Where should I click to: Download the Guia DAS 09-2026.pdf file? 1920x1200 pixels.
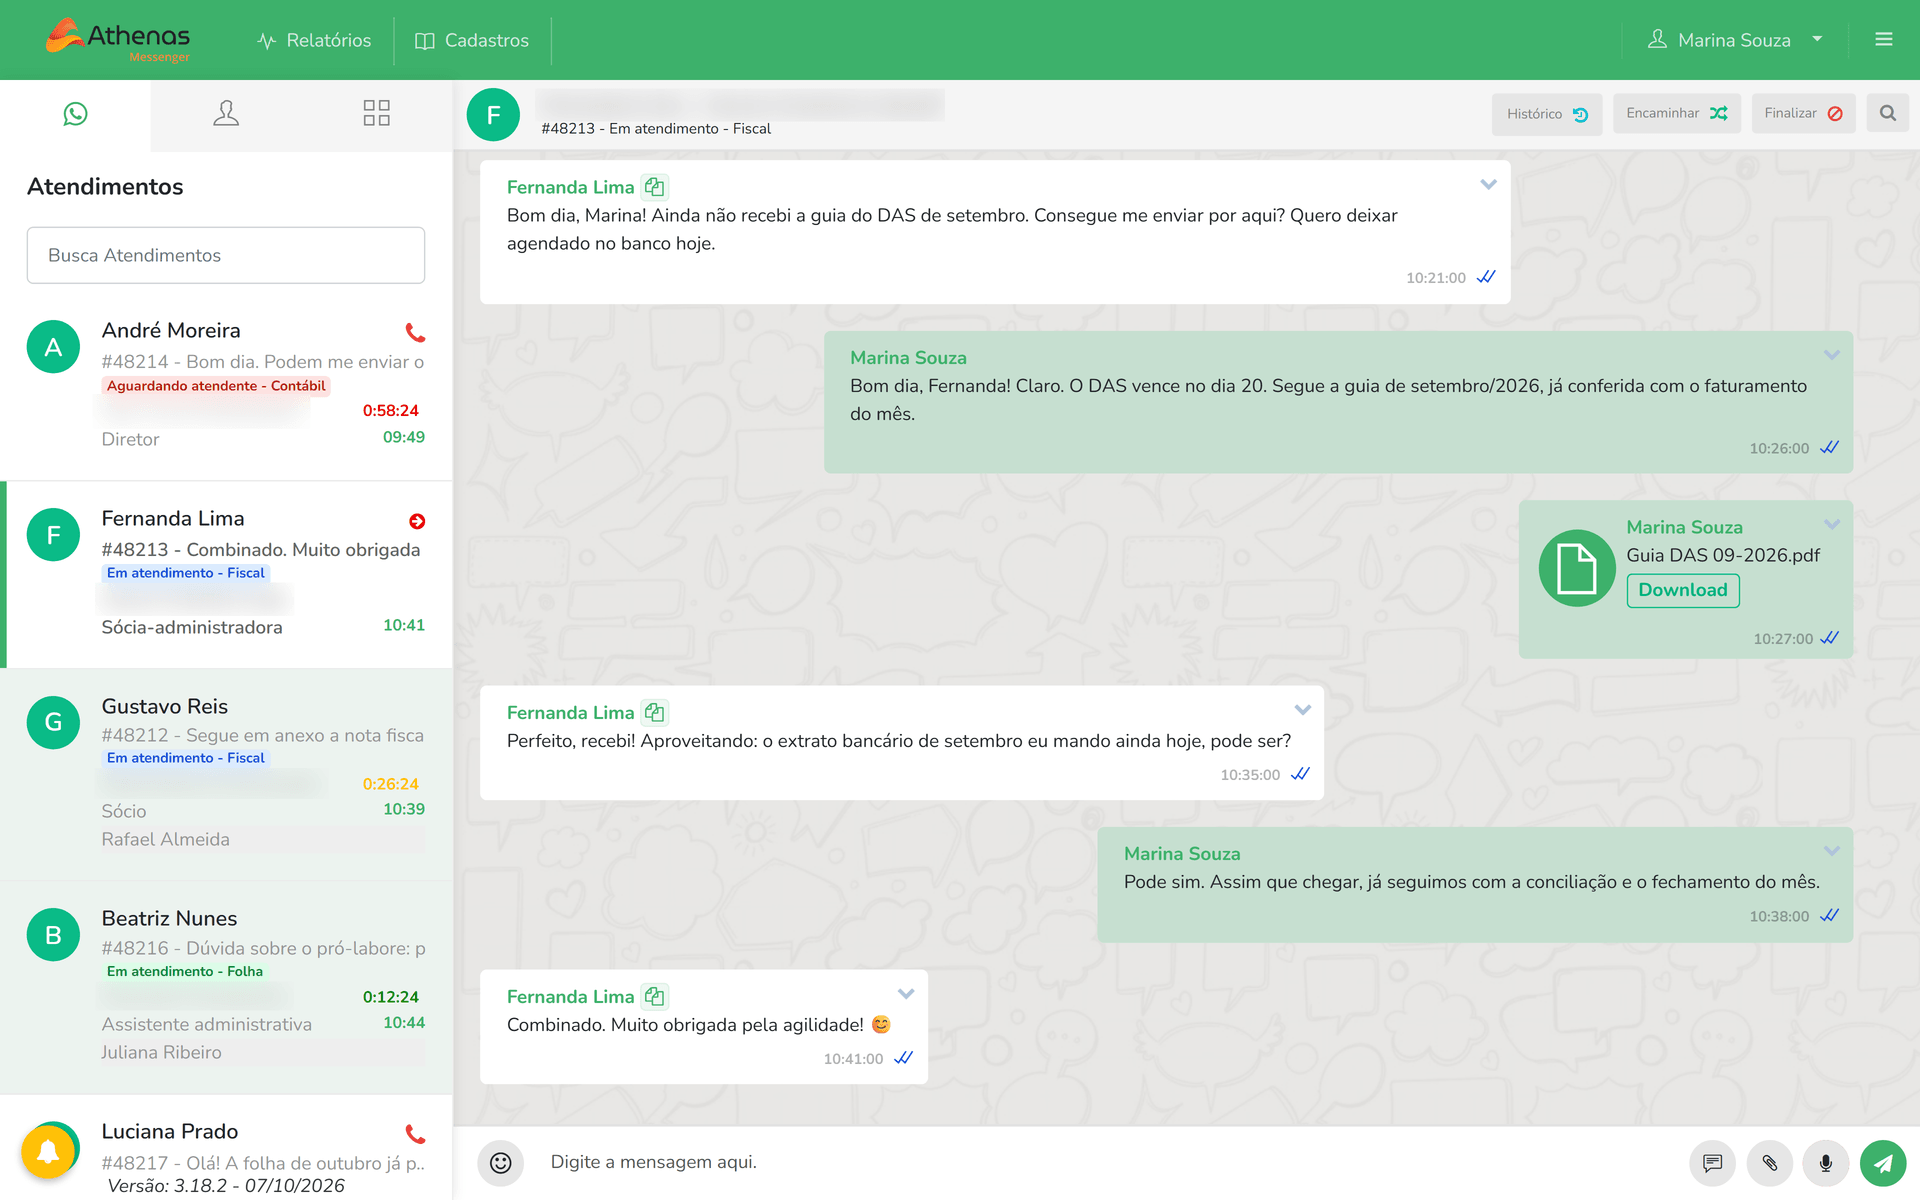coord(1683,590)
